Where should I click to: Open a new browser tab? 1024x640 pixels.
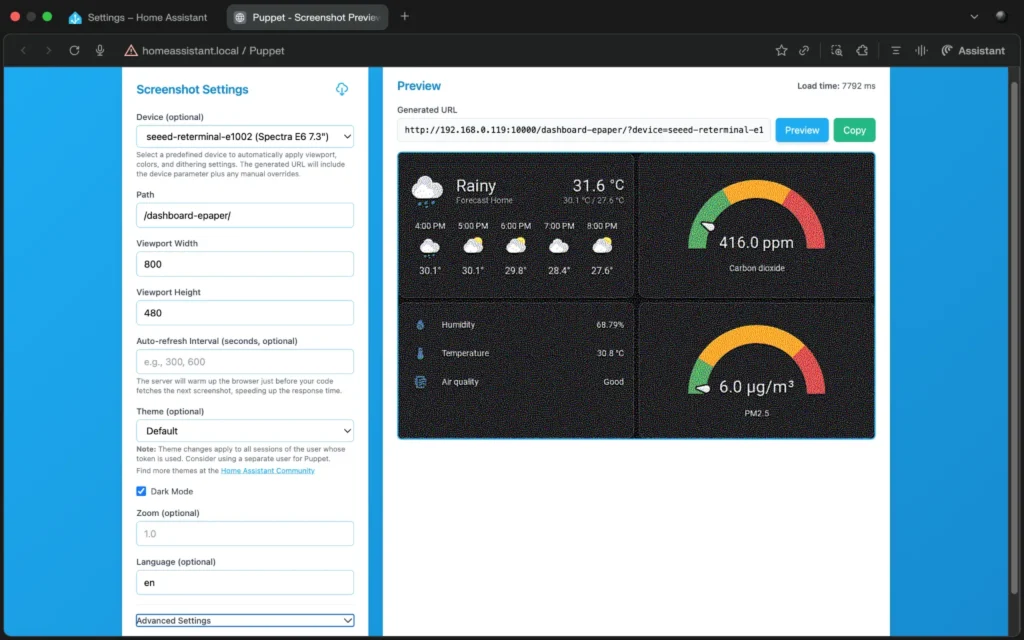tap(405, 16)
